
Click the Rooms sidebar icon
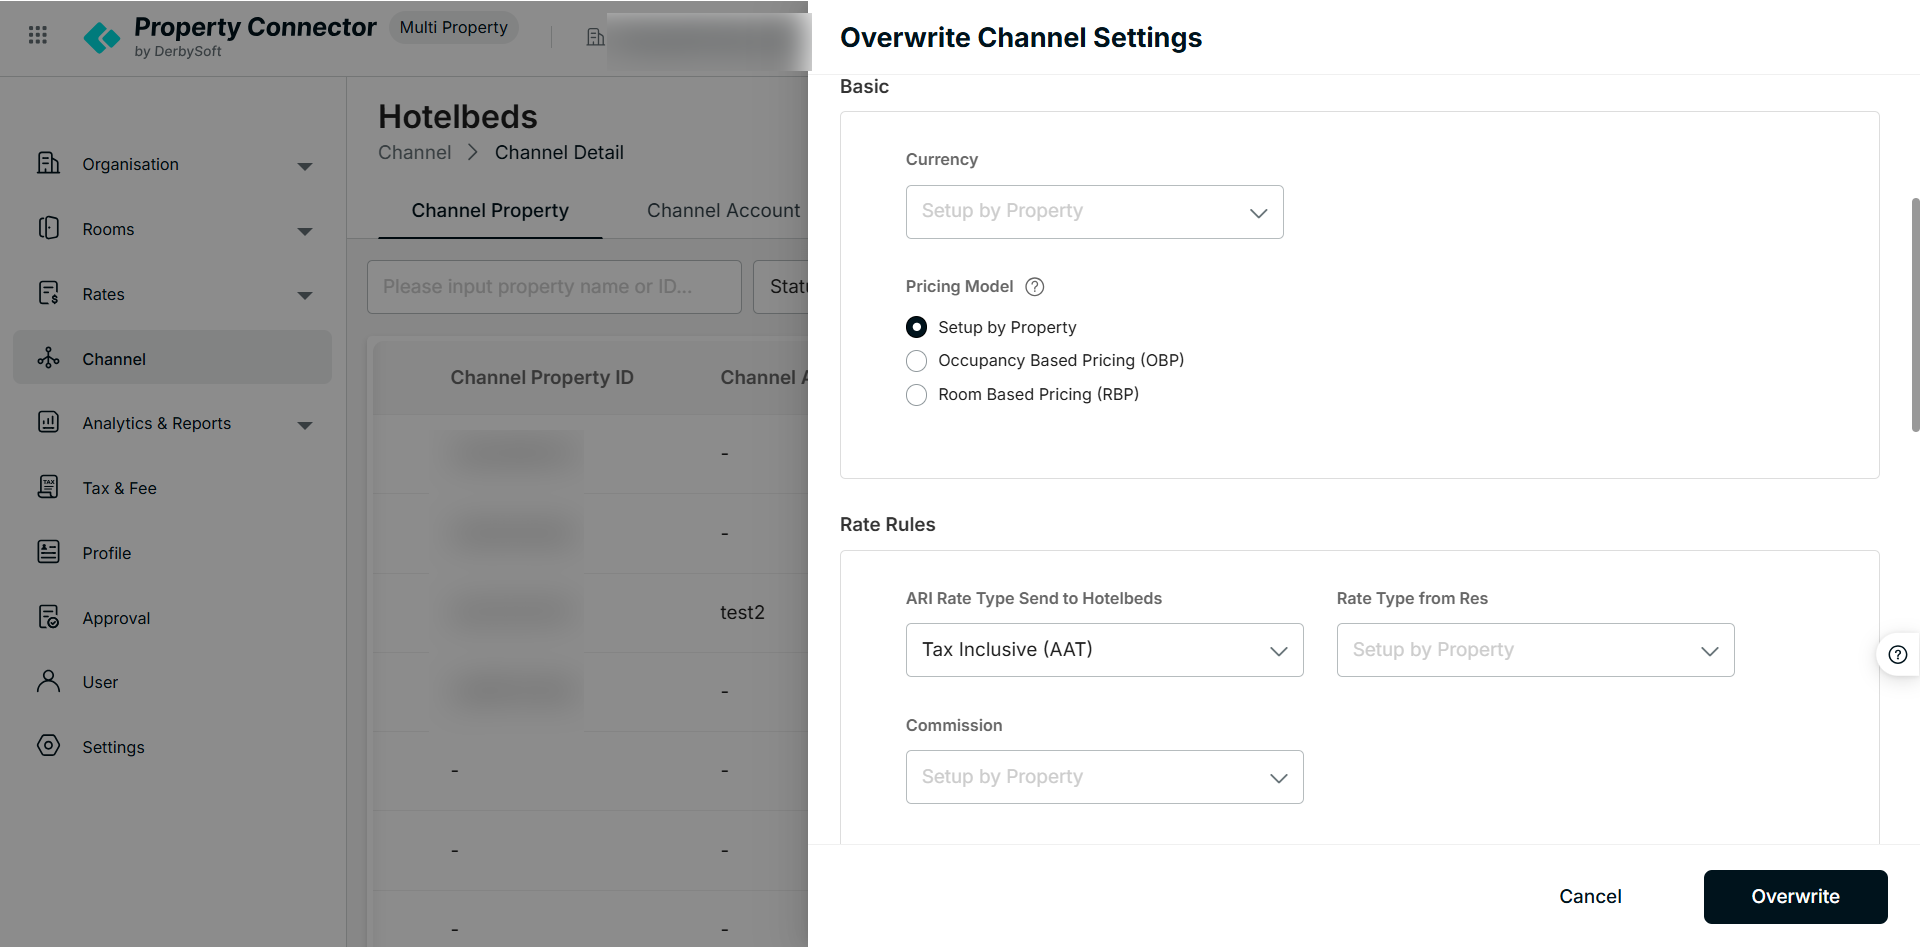click(48, 228)
